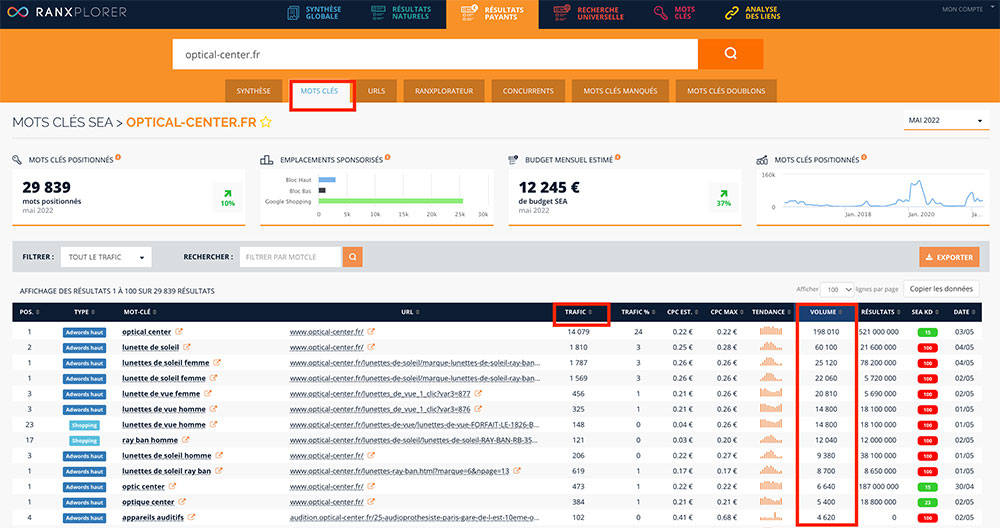Click the Synthèse Globale nav icon
Viewport: 1000px width, 528px height.
point(293,13)
